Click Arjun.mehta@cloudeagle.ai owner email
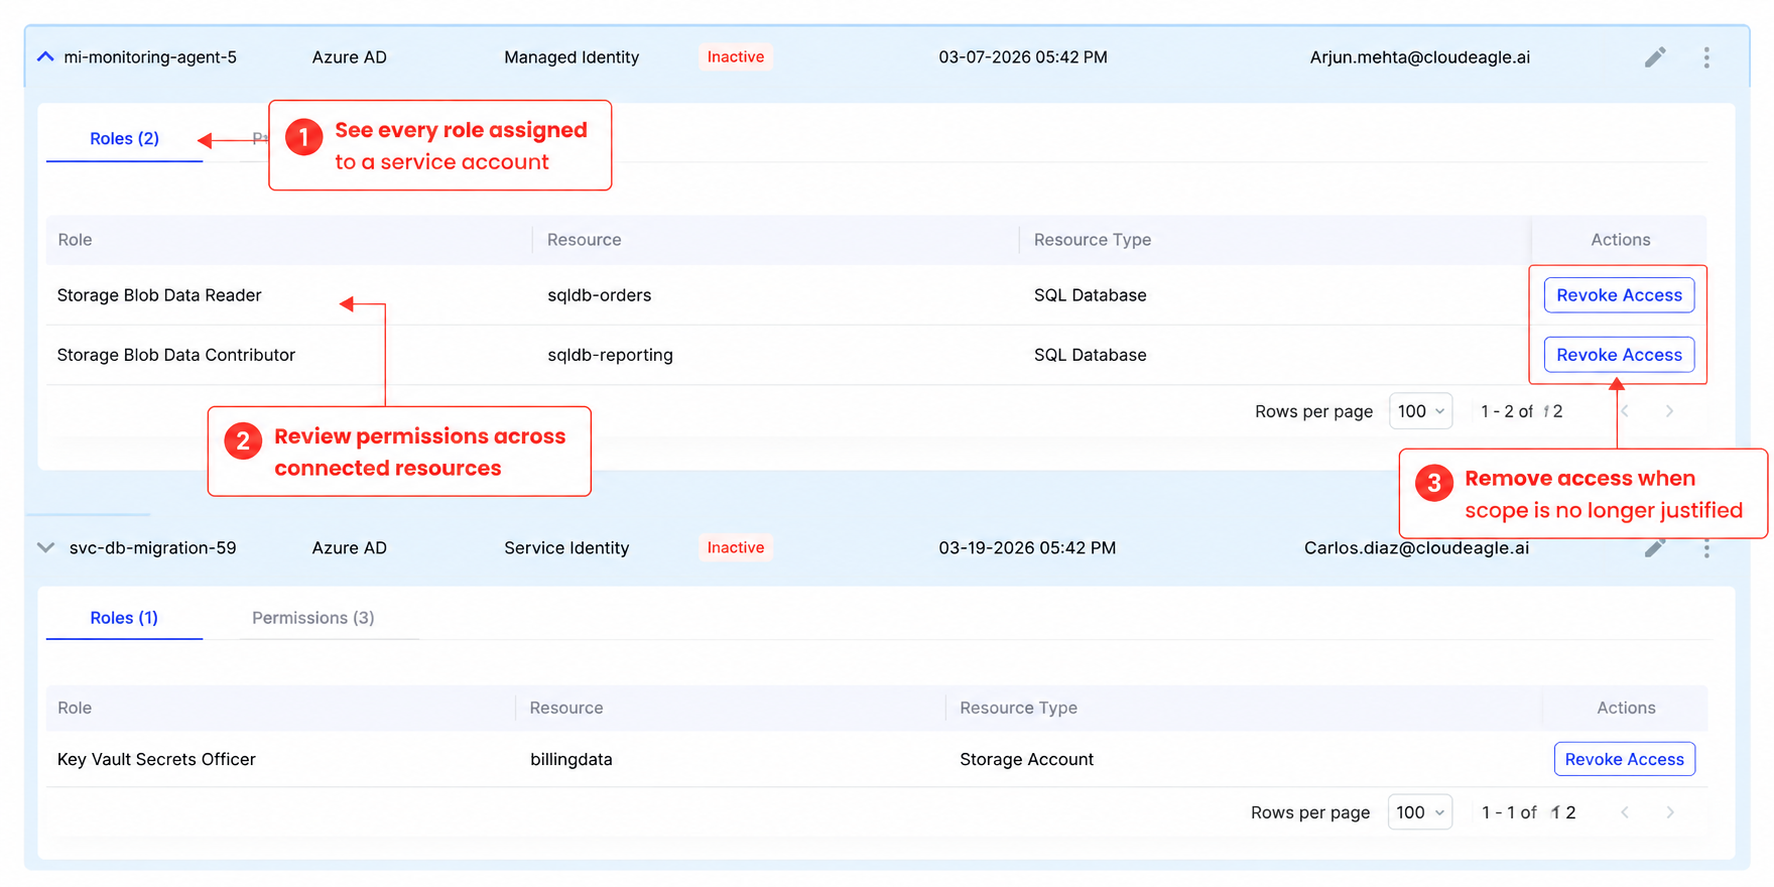 pyautogui.click(x=1419, y=57)
